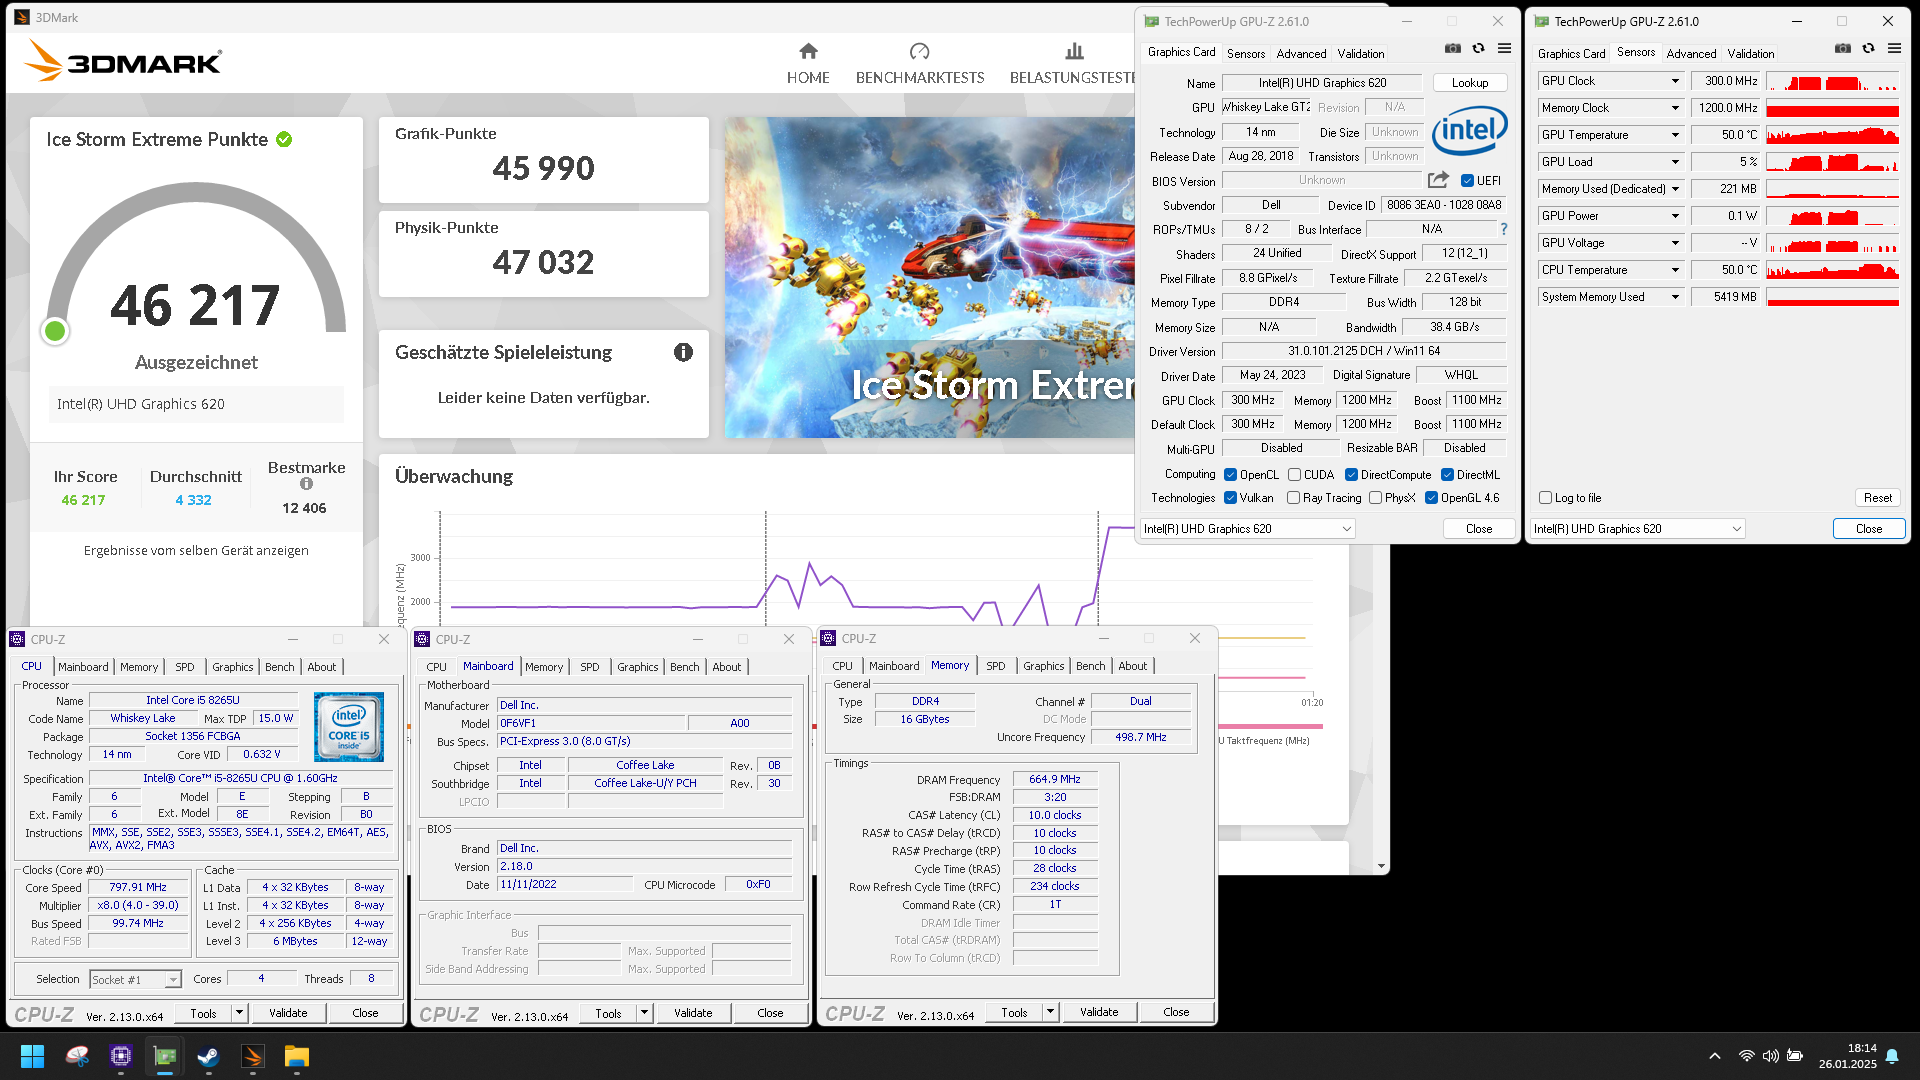Expand the GPU Clock sensor dropdown
This screenshot has height=1080, width=1920.
coord(1675,81)
